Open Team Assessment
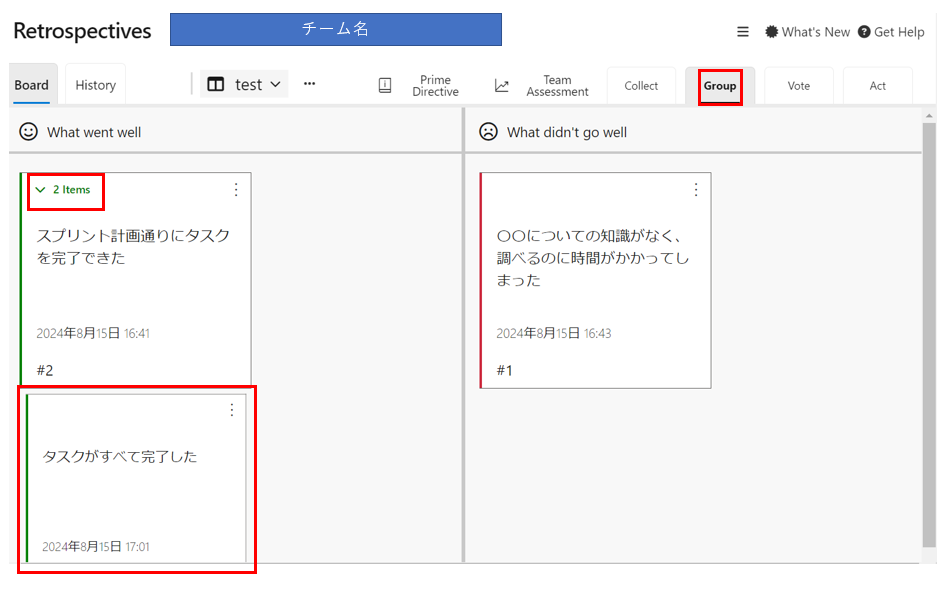 [x=557, y=86]
